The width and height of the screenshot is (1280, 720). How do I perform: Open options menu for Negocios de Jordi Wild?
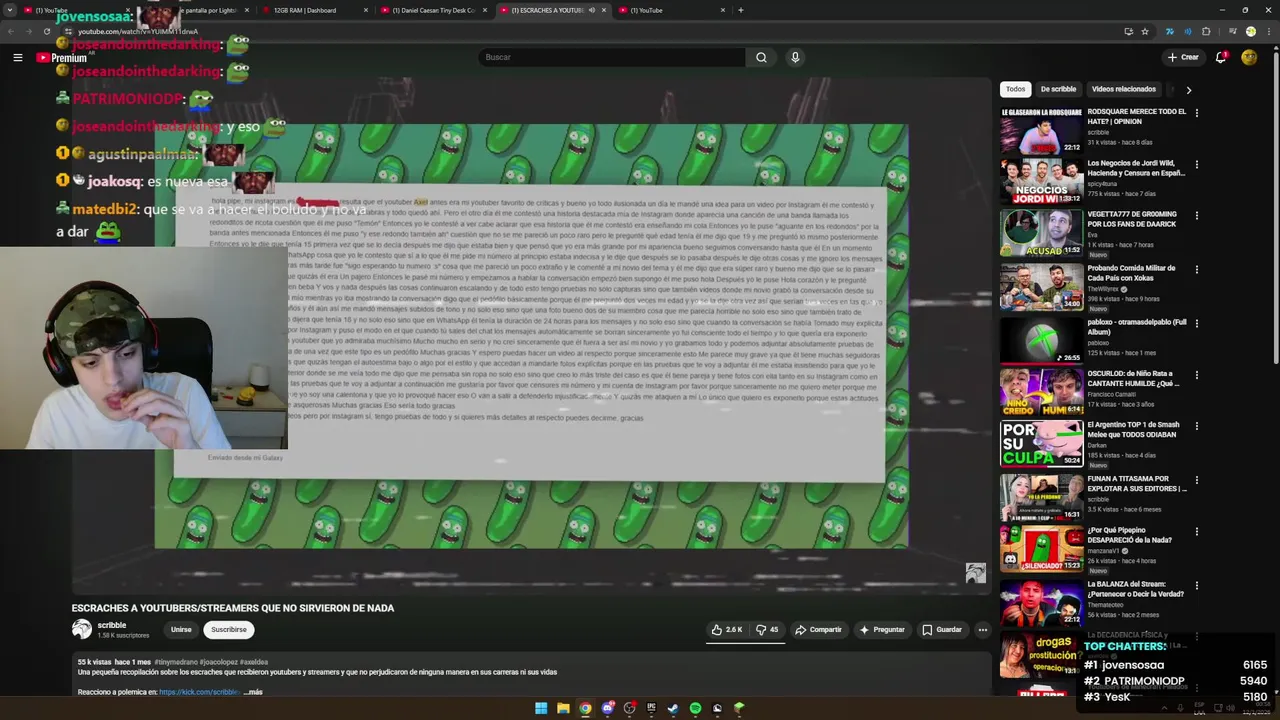(x=1196, y=164)
